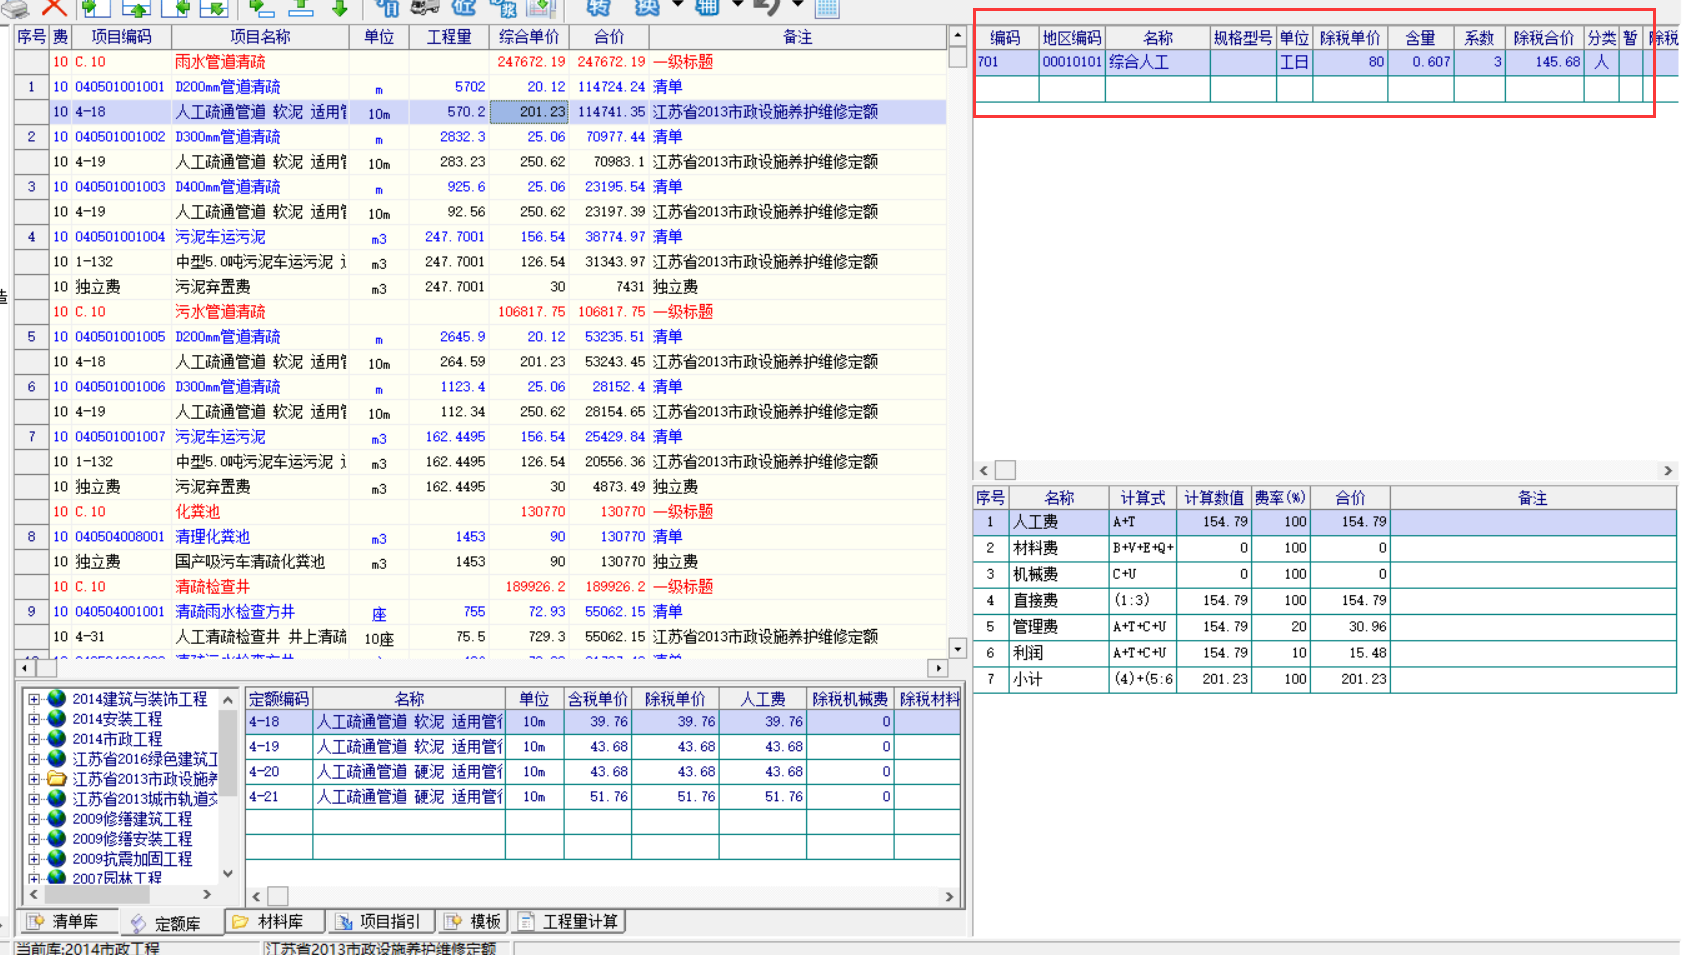Expand the 江苏省2016绿色建筑 tree node
This screenshot has width=1691, height=955.
[x=34, y=759]
